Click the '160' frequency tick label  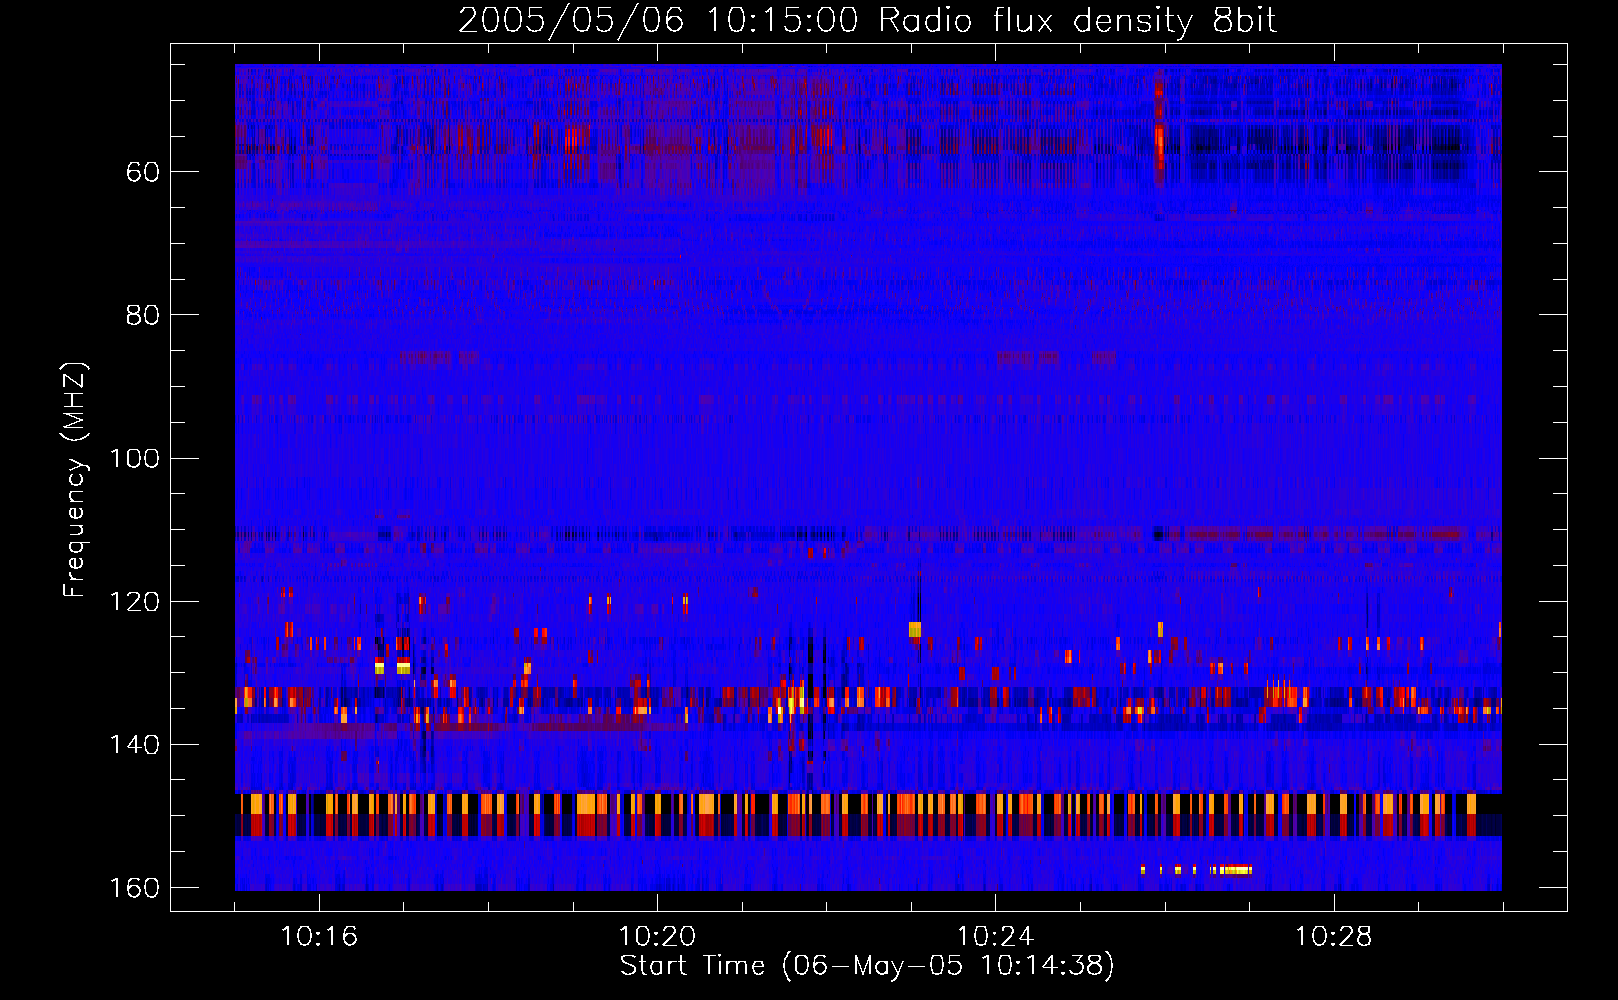[x=134, y=888]
